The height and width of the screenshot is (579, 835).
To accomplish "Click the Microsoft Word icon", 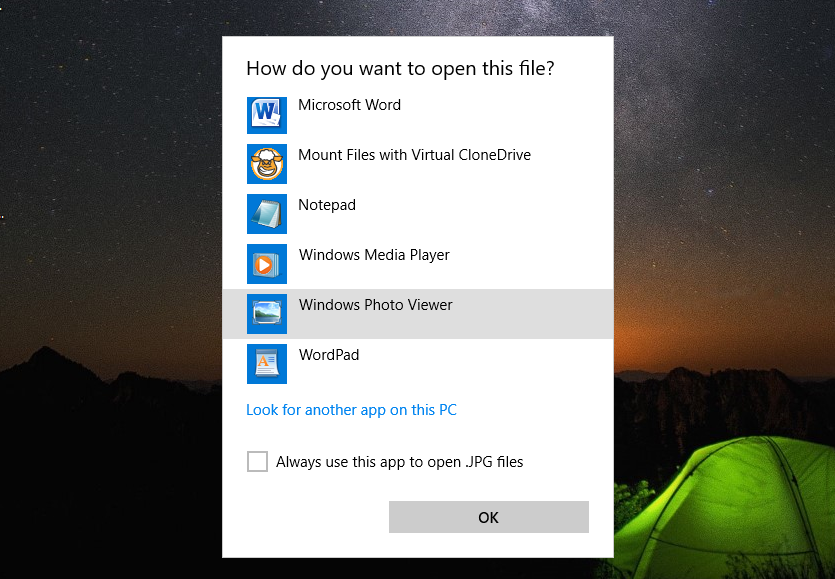I will tap(266, 114).
